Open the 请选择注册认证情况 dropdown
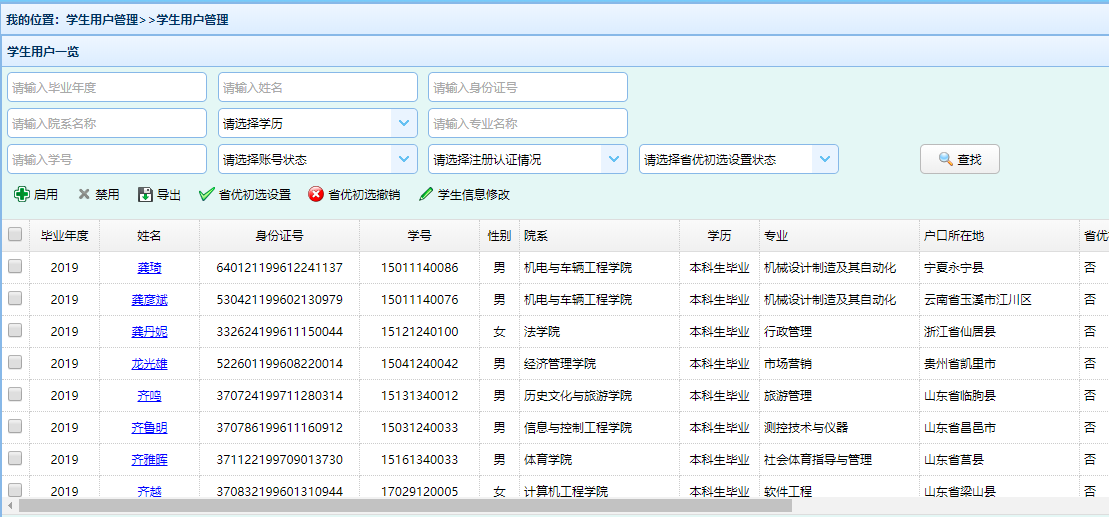Screen dimensions: 1109x517 coord(613,159)
